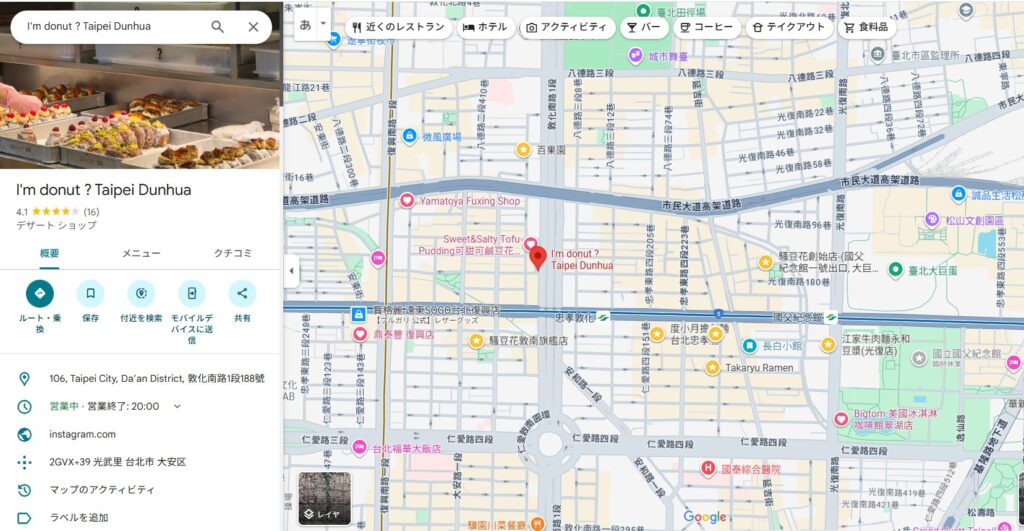Screen dimensions: 1024x531
Task: Click the Add label (ラベルを追加) option
Action: (78, 518)
